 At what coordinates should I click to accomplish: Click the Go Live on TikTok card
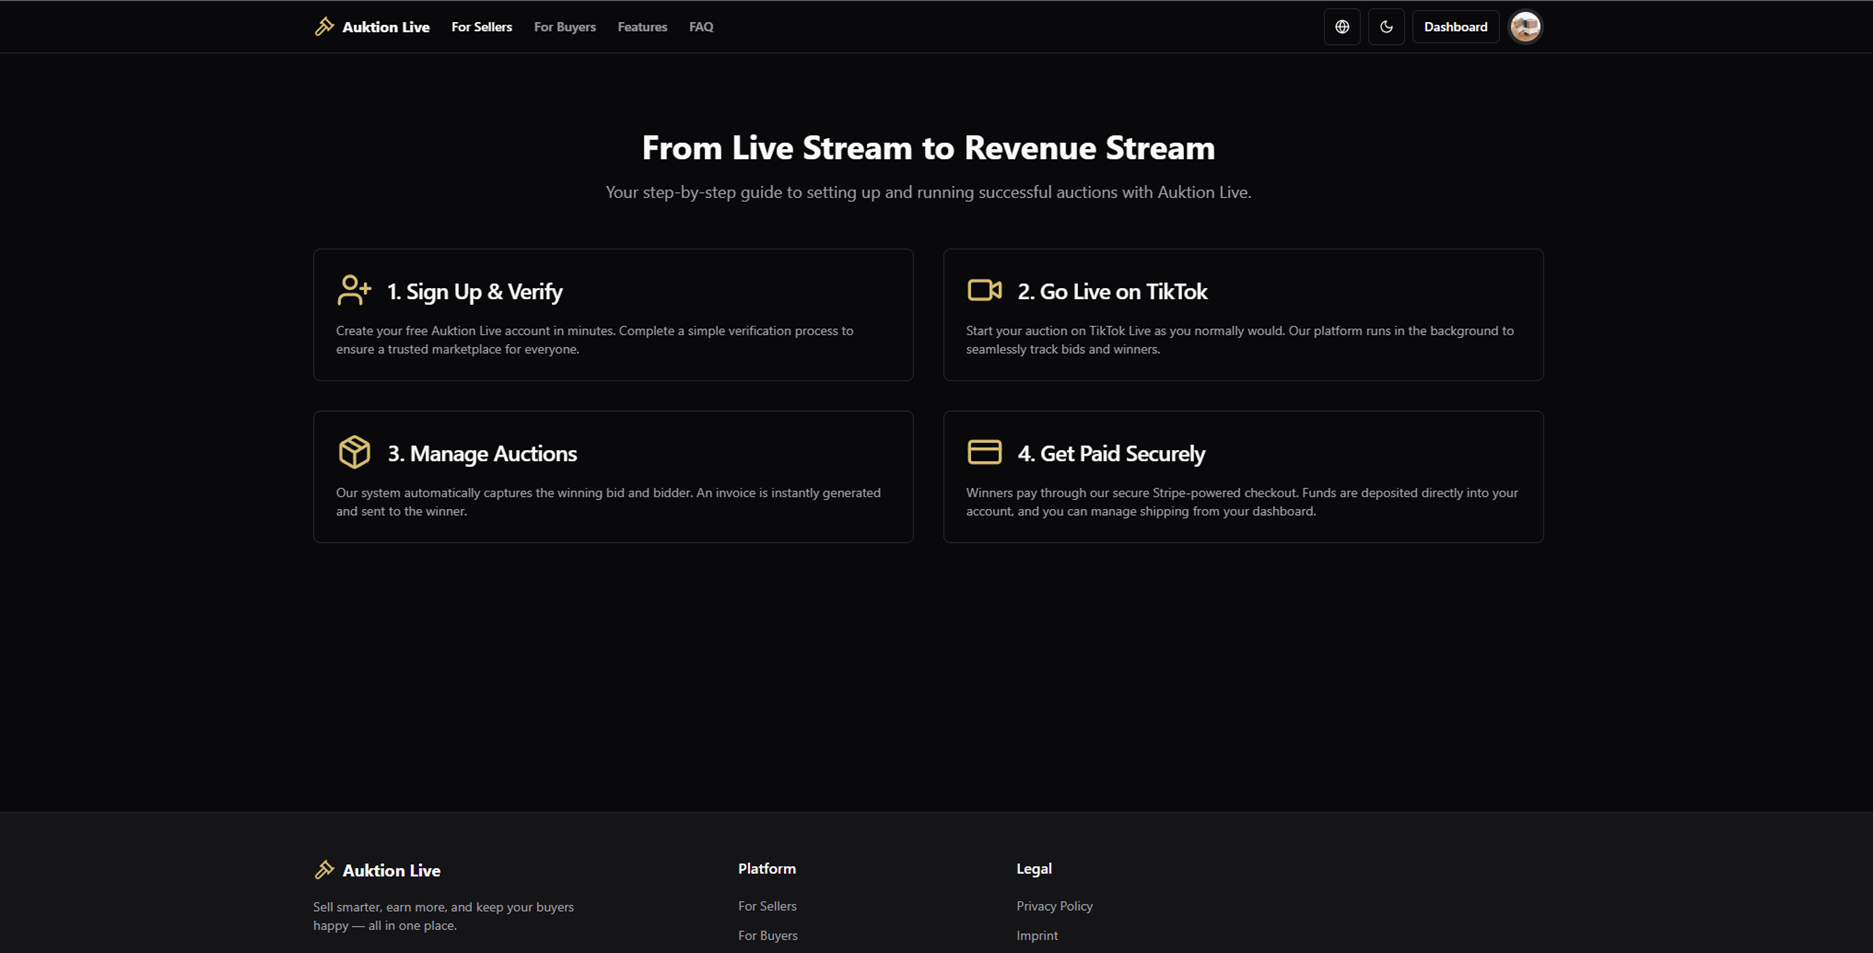tap(1243, 315)
